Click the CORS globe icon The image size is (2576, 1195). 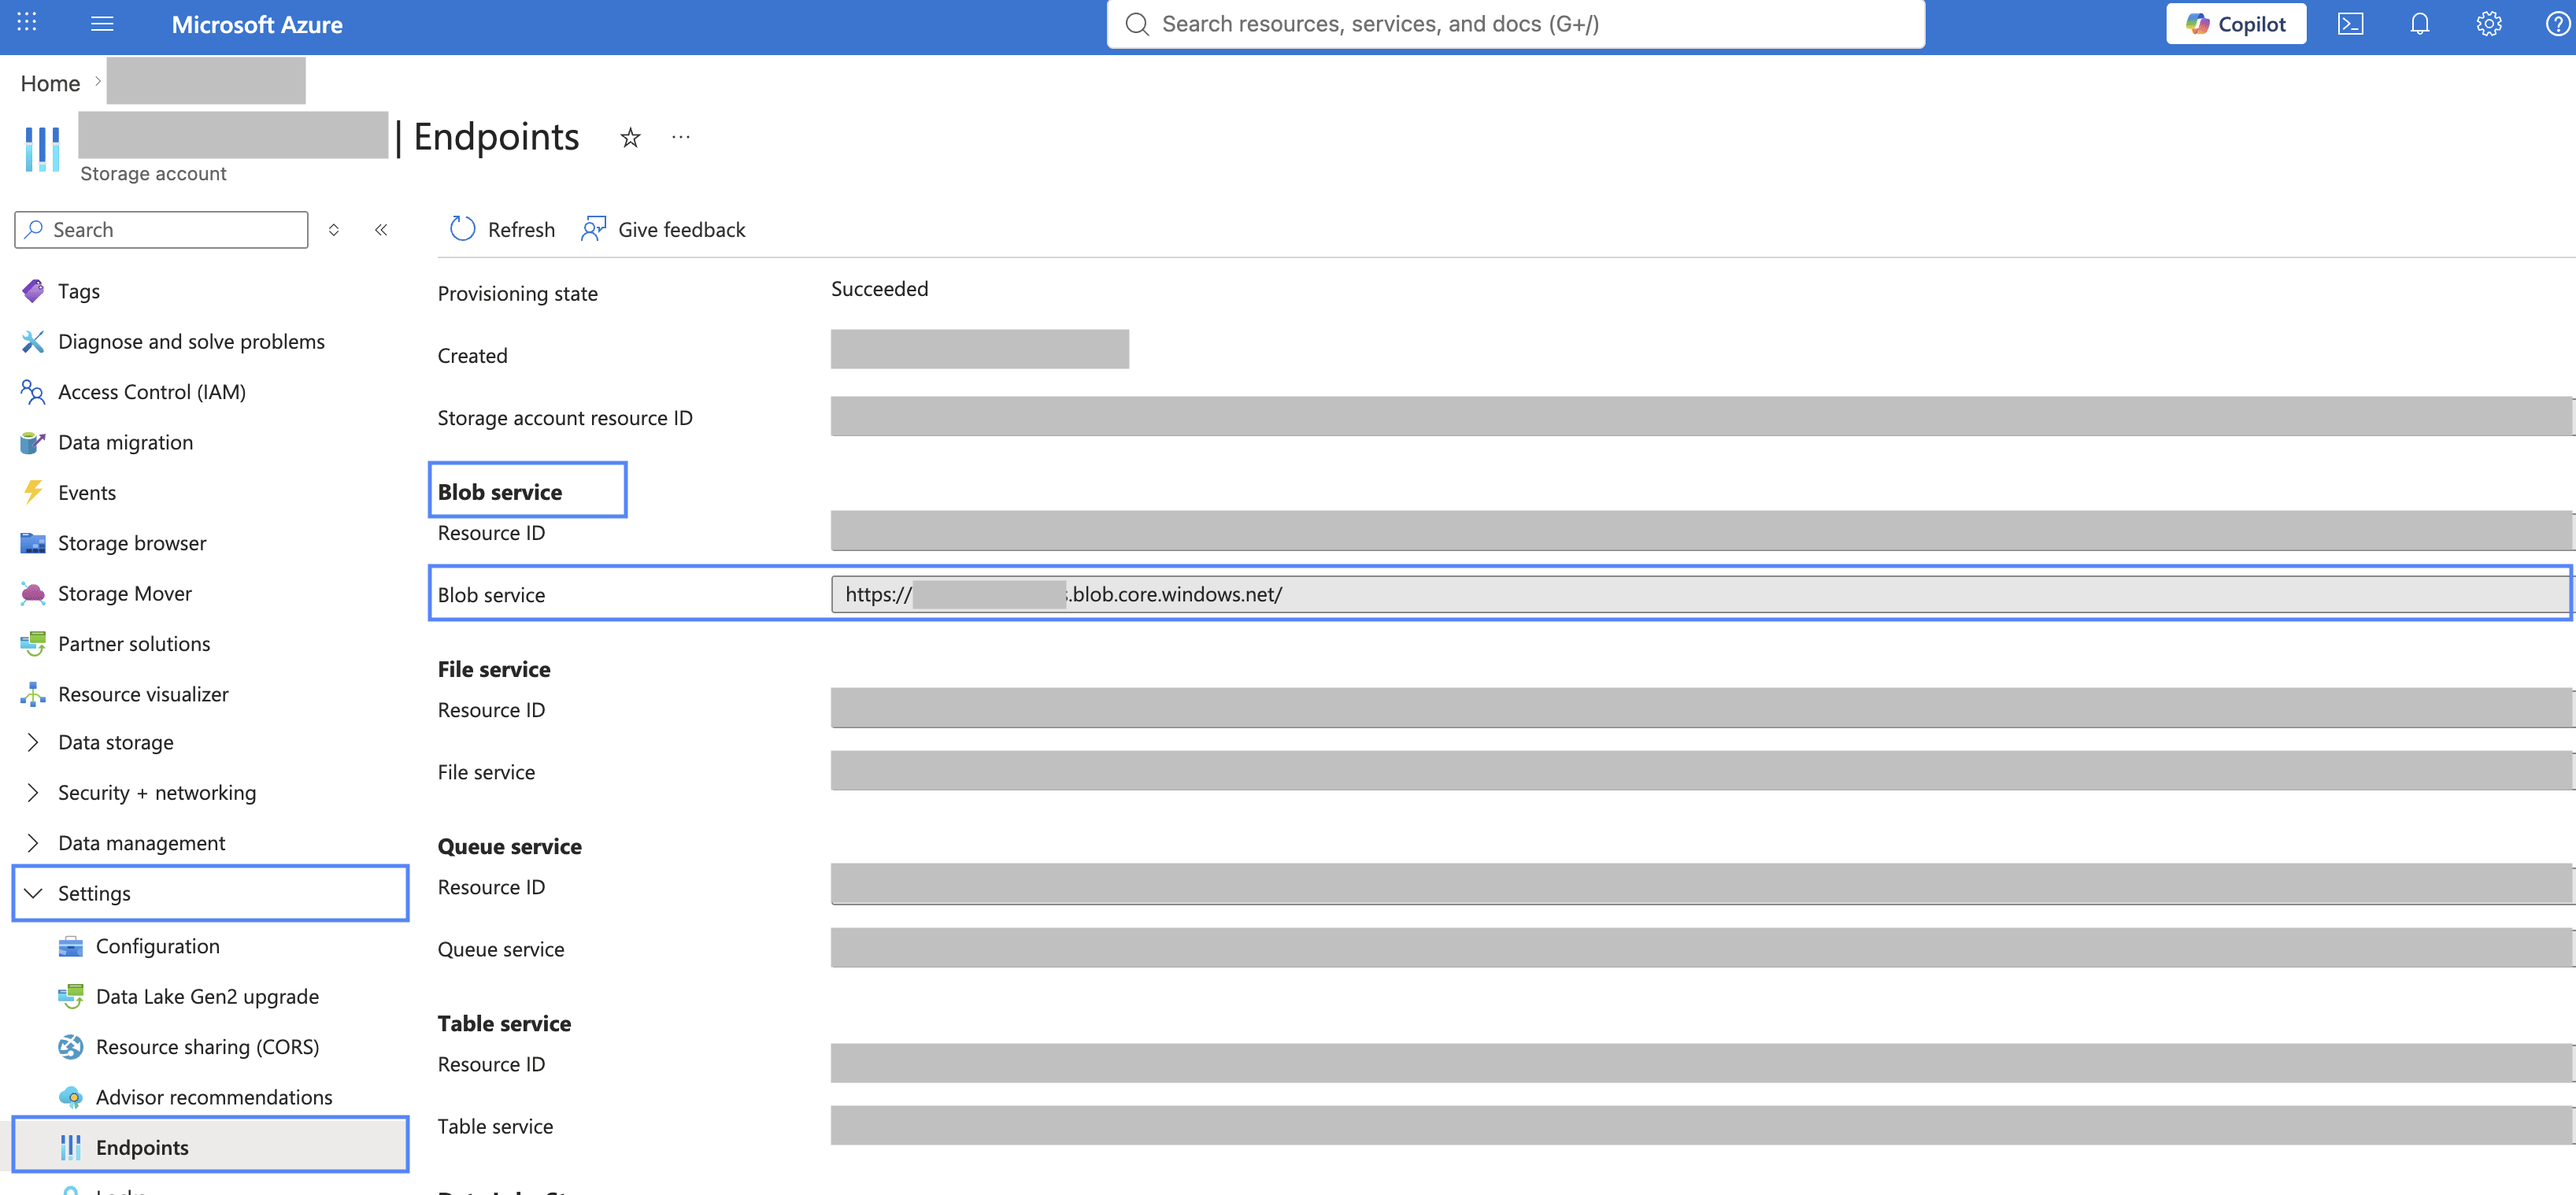[70, 1047]
